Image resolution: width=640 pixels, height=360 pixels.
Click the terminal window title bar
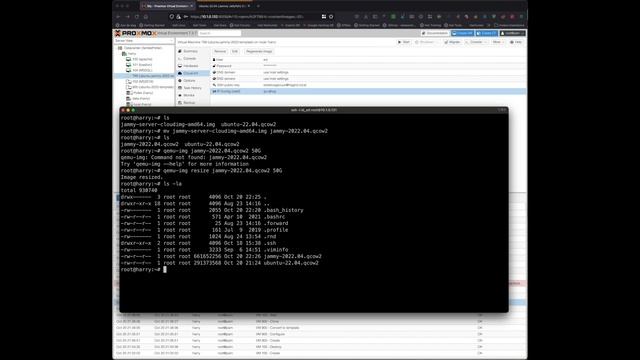314,110
